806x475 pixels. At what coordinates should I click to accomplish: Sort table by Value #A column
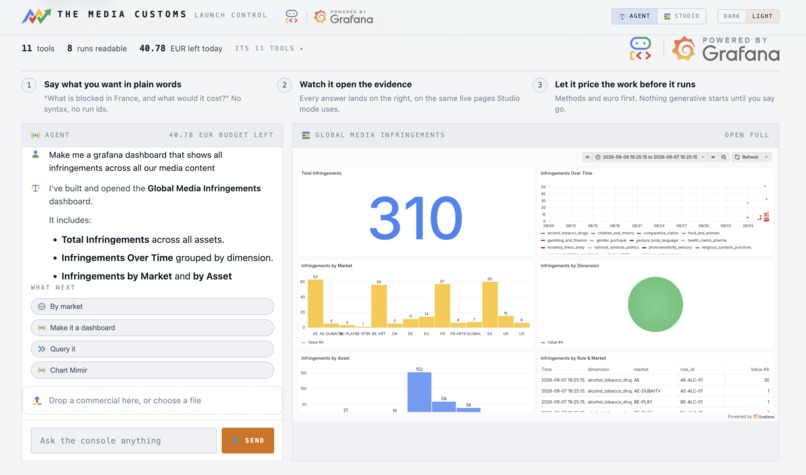click(x=760, y=370)
